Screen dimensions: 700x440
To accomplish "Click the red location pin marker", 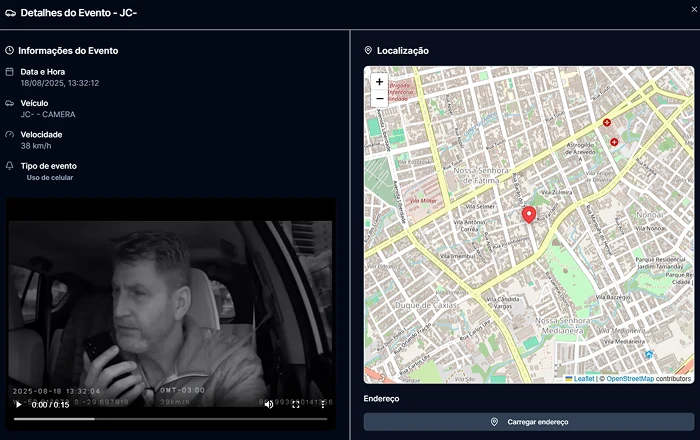I will [x=529, y=214].
